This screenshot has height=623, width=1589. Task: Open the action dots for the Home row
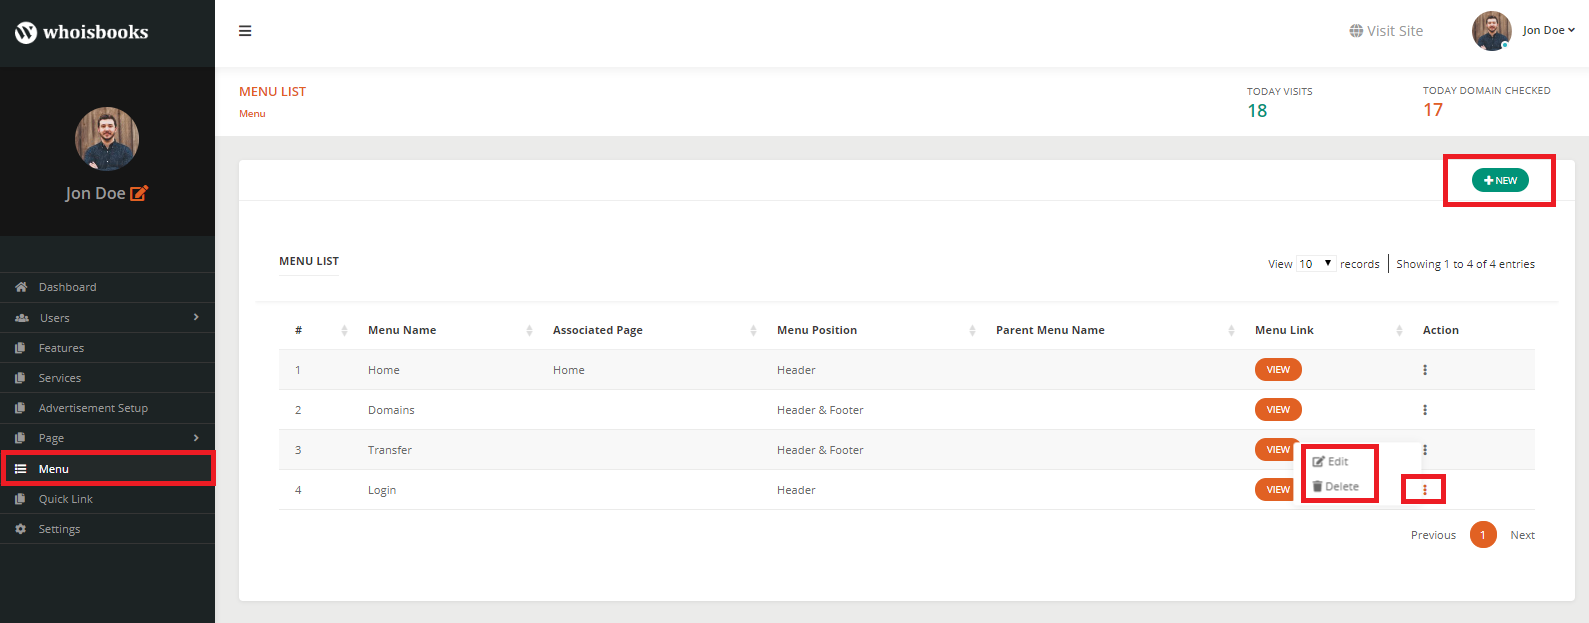click(x=1425, y=370)
